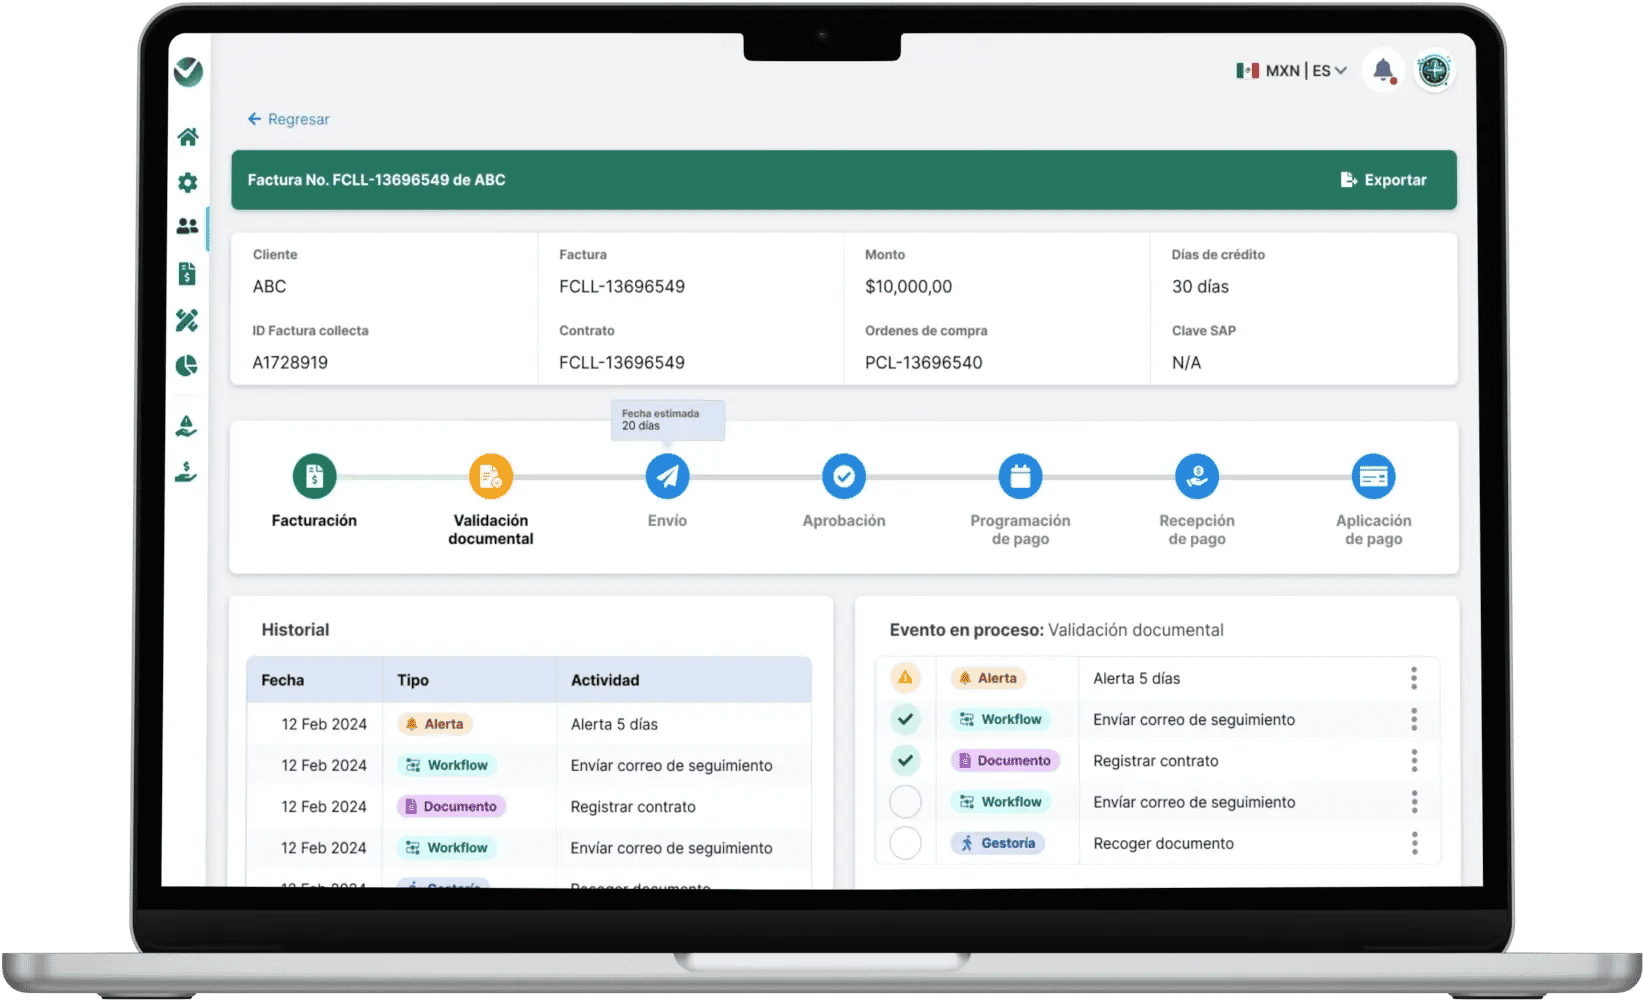Open the invoice document sidebar icon
This screenshot has height=1000, width=1643.
pyautogui.click(x=187, y=274)
